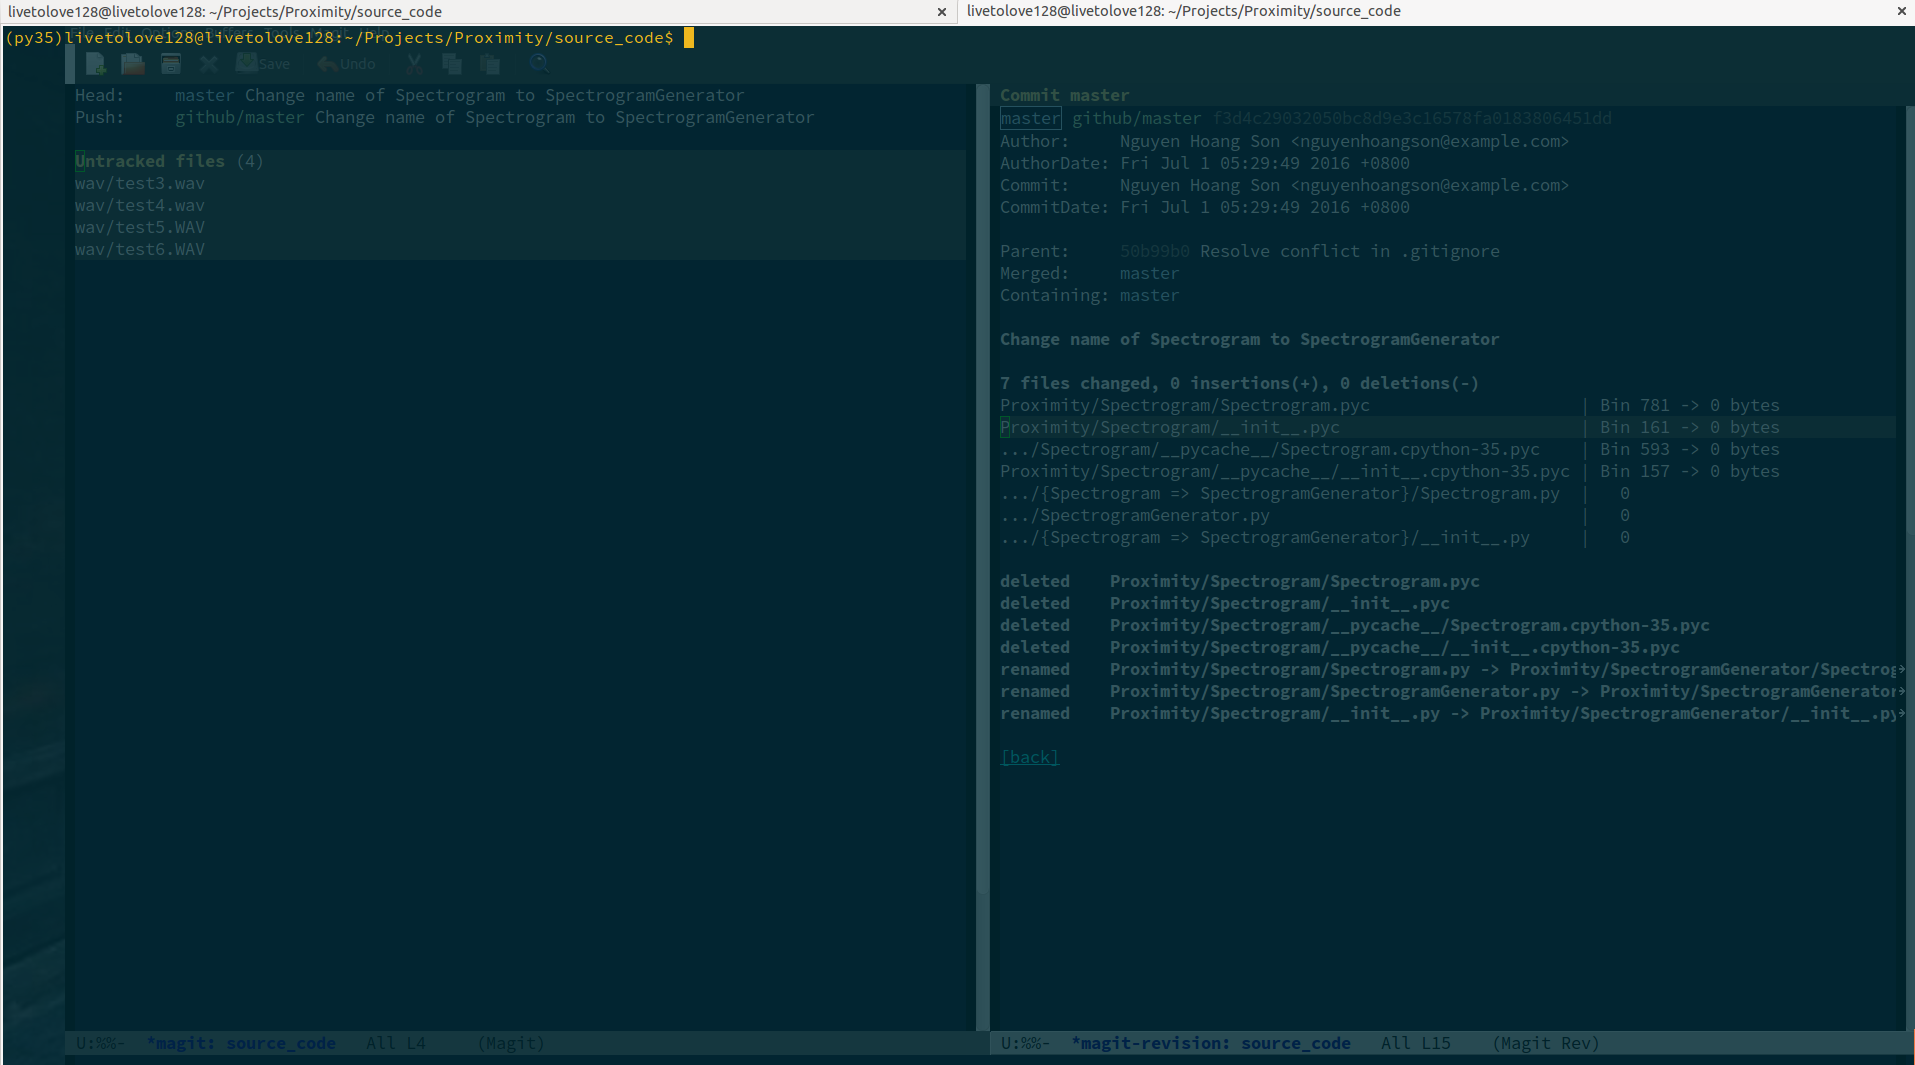Click the All L15 position indicator
The width and height of the screenshot is (1915, 1065).
click(x=1416, y=1043)
